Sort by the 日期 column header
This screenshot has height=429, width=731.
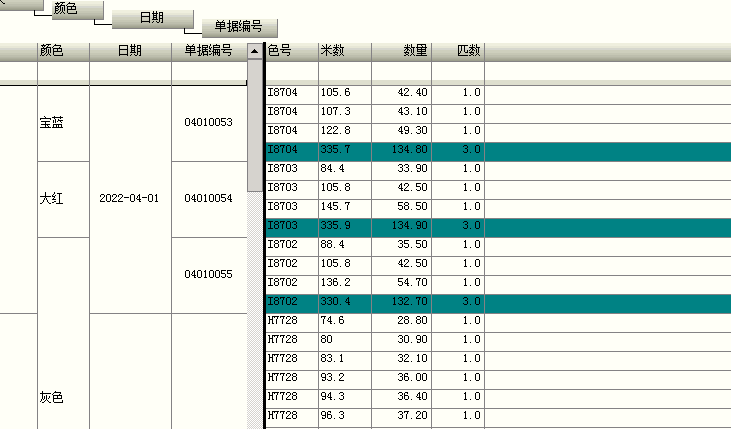tap(131, 51)
